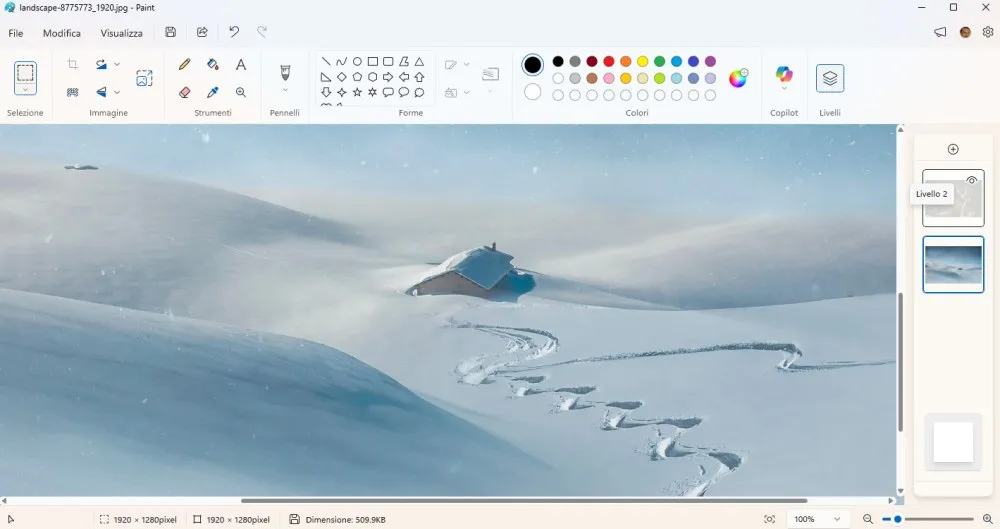The height and width of the screenshot is (529, 1000).
Task: Click the flip image icon
Action: [101, 92]
